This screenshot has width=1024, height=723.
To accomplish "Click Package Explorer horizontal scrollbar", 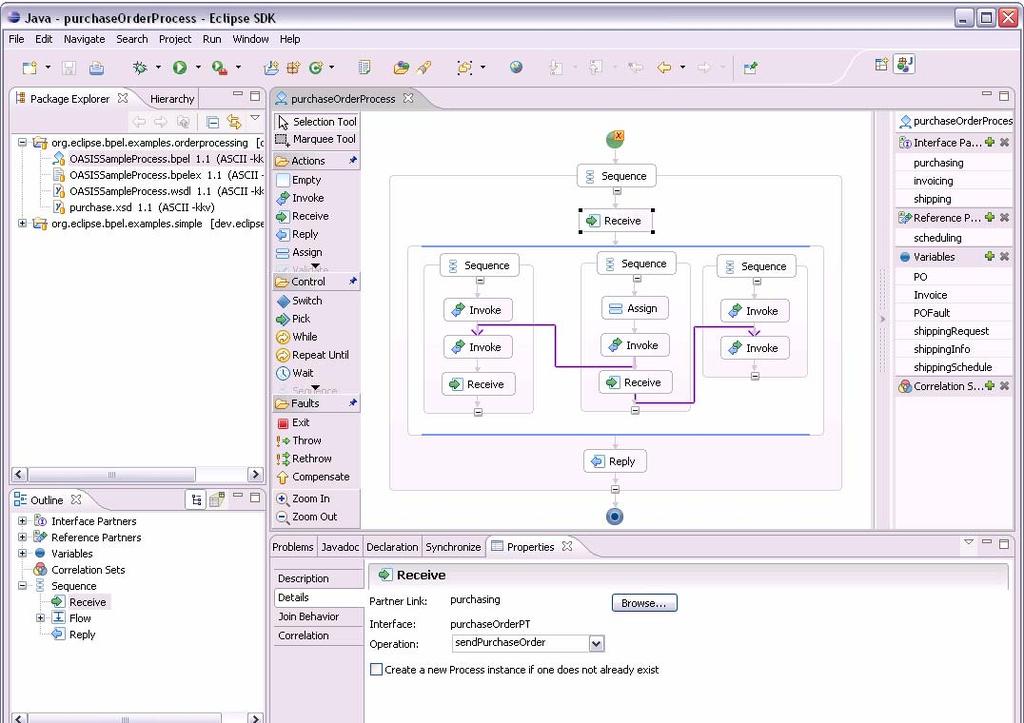I will click(x=112, y=474).
